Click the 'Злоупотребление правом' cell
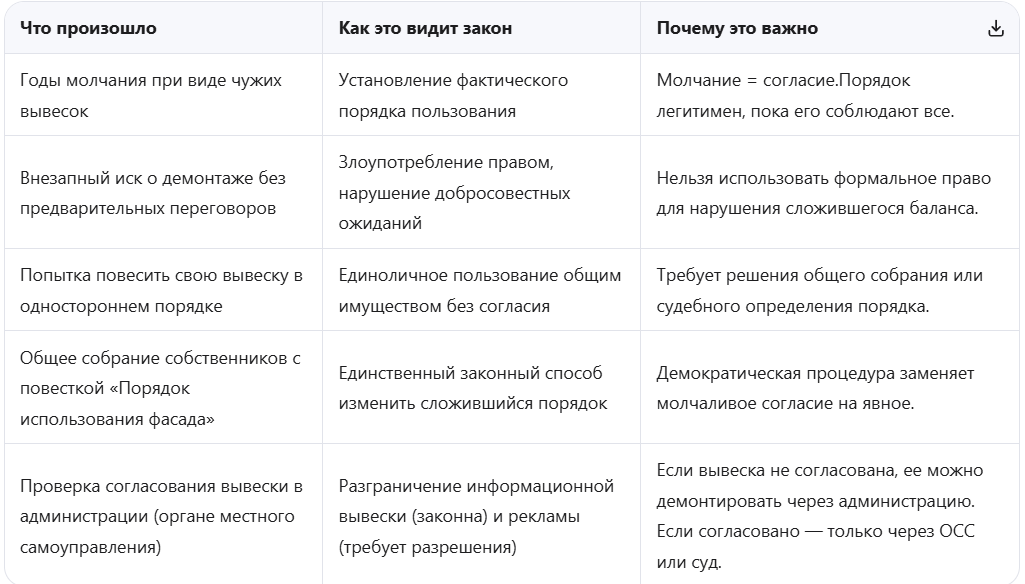This screenshot has width=1025, height=584. (481, 192)
